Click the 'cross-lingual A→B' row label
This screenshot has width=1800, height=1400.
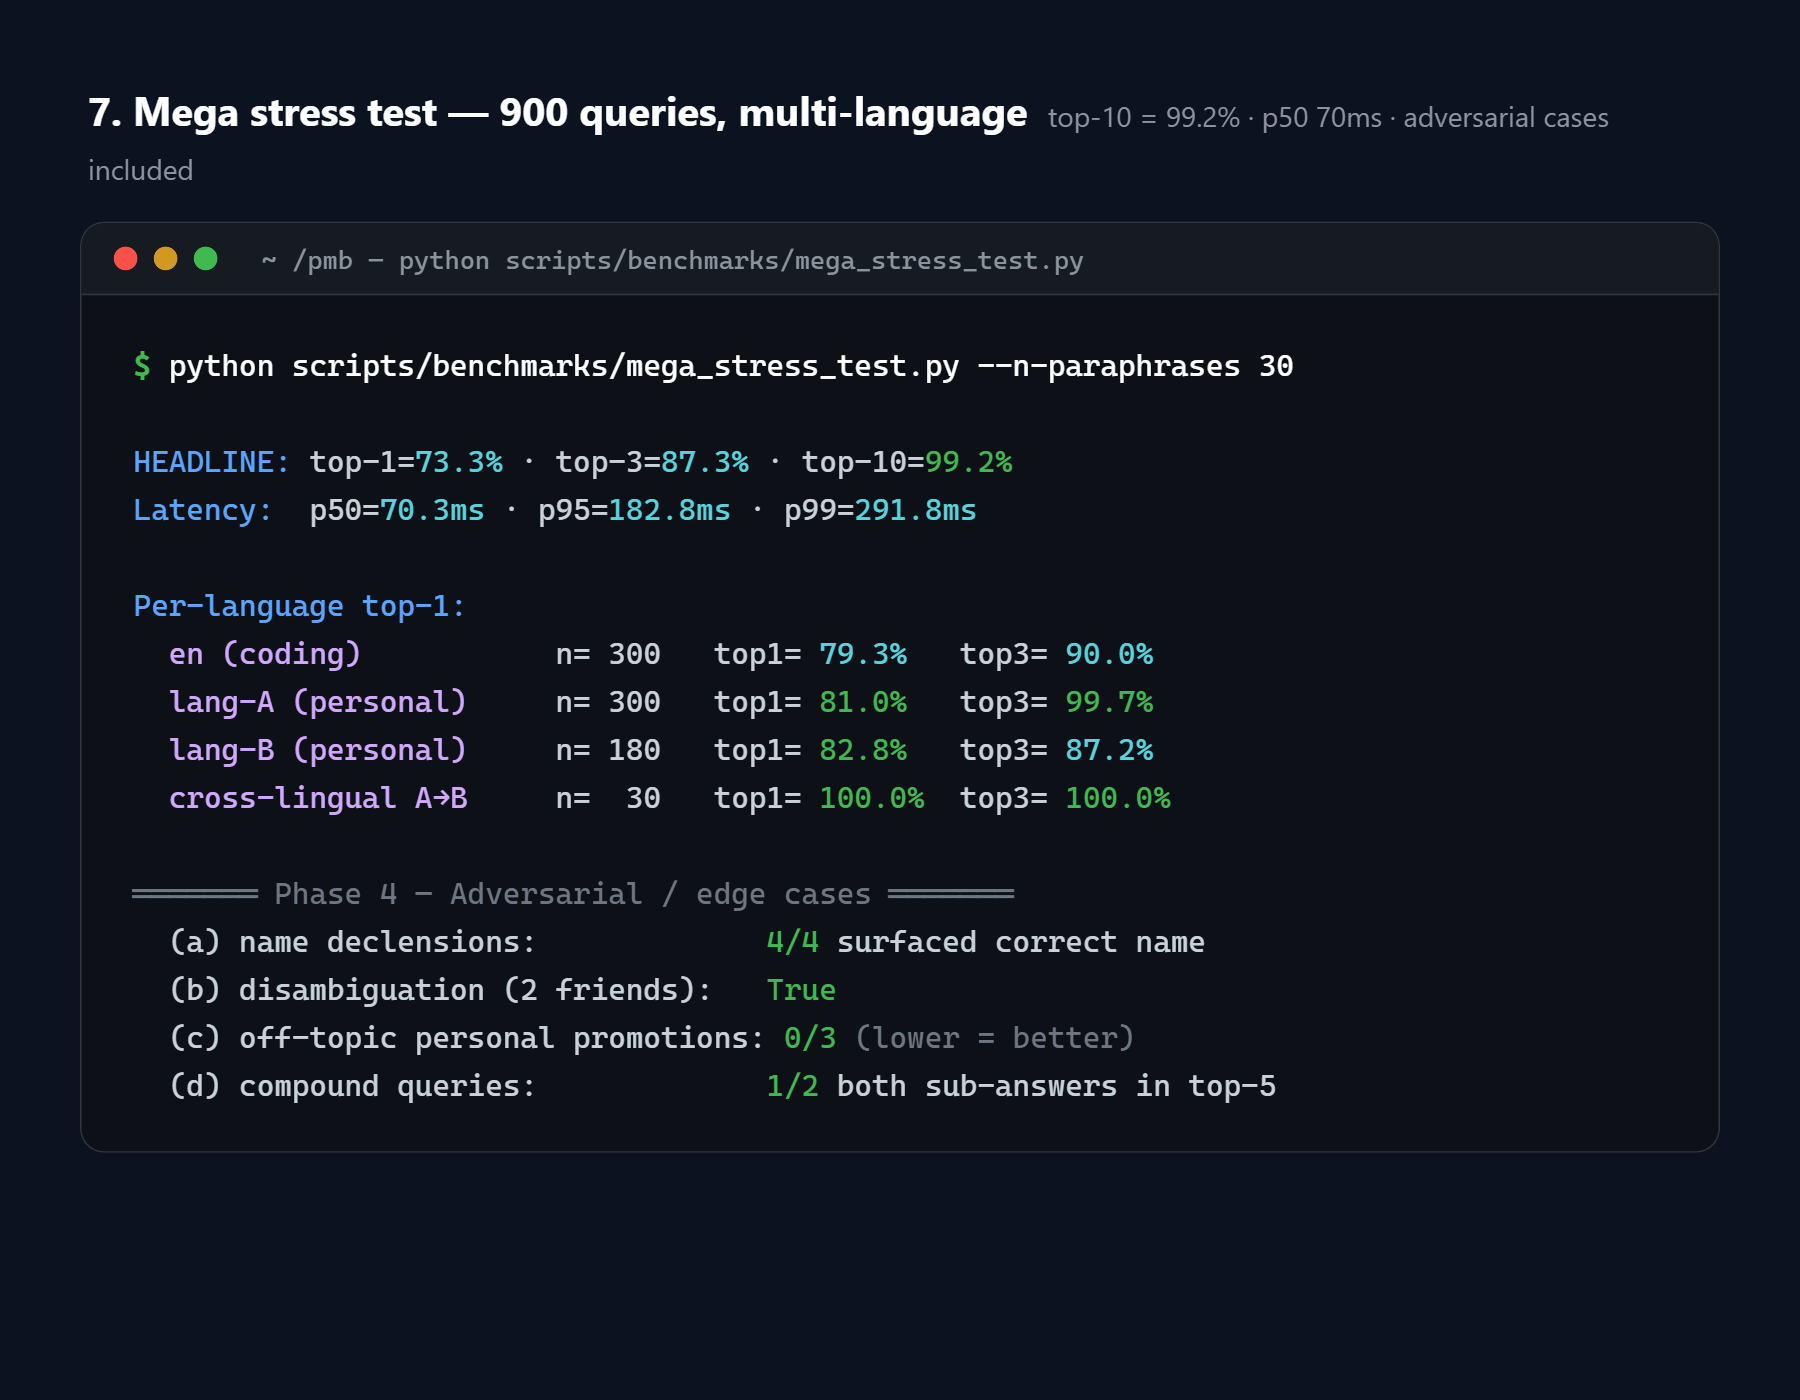coord(318,798)
